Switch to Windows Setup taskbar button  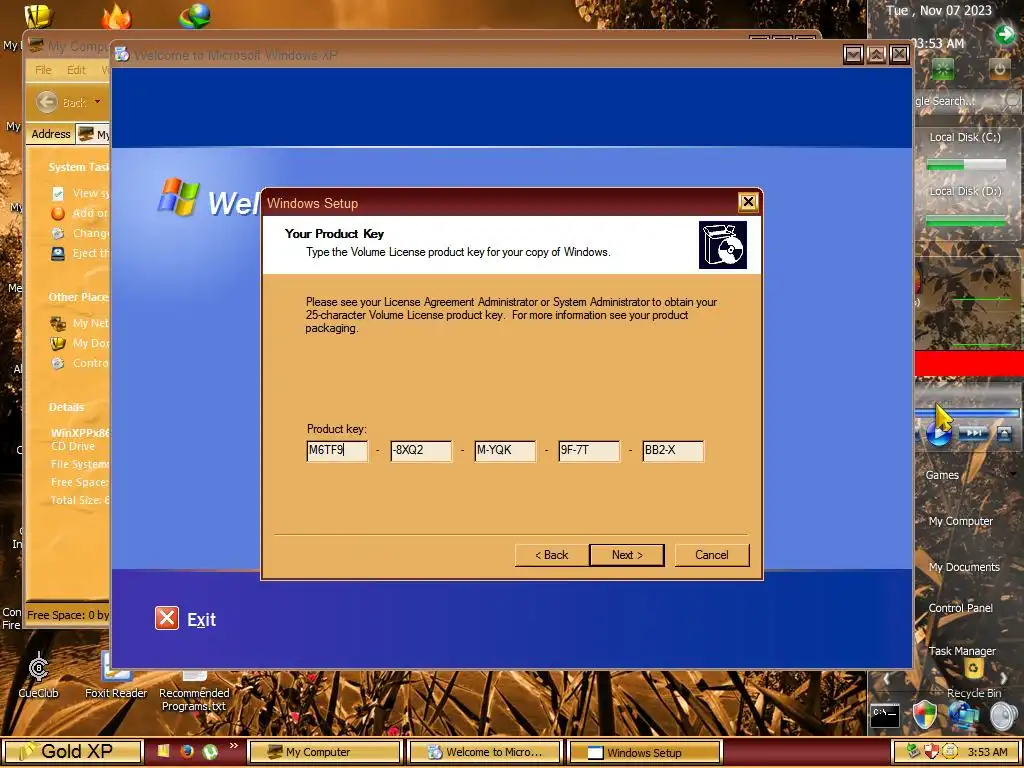tap(645, 752)
